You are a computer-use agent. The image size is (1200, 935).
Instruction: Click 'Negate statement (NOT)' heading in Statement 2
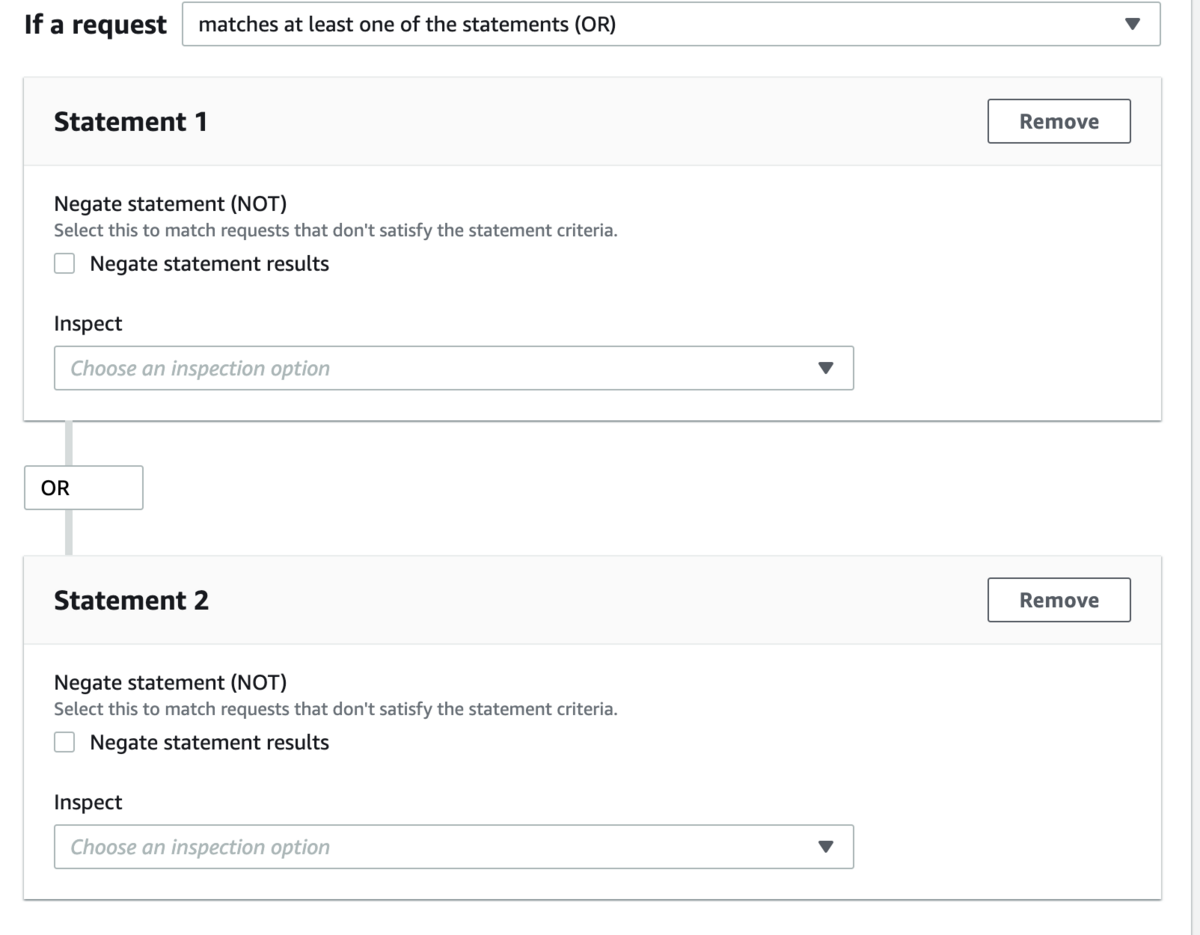pyautogui.click(x=170, y=683)
